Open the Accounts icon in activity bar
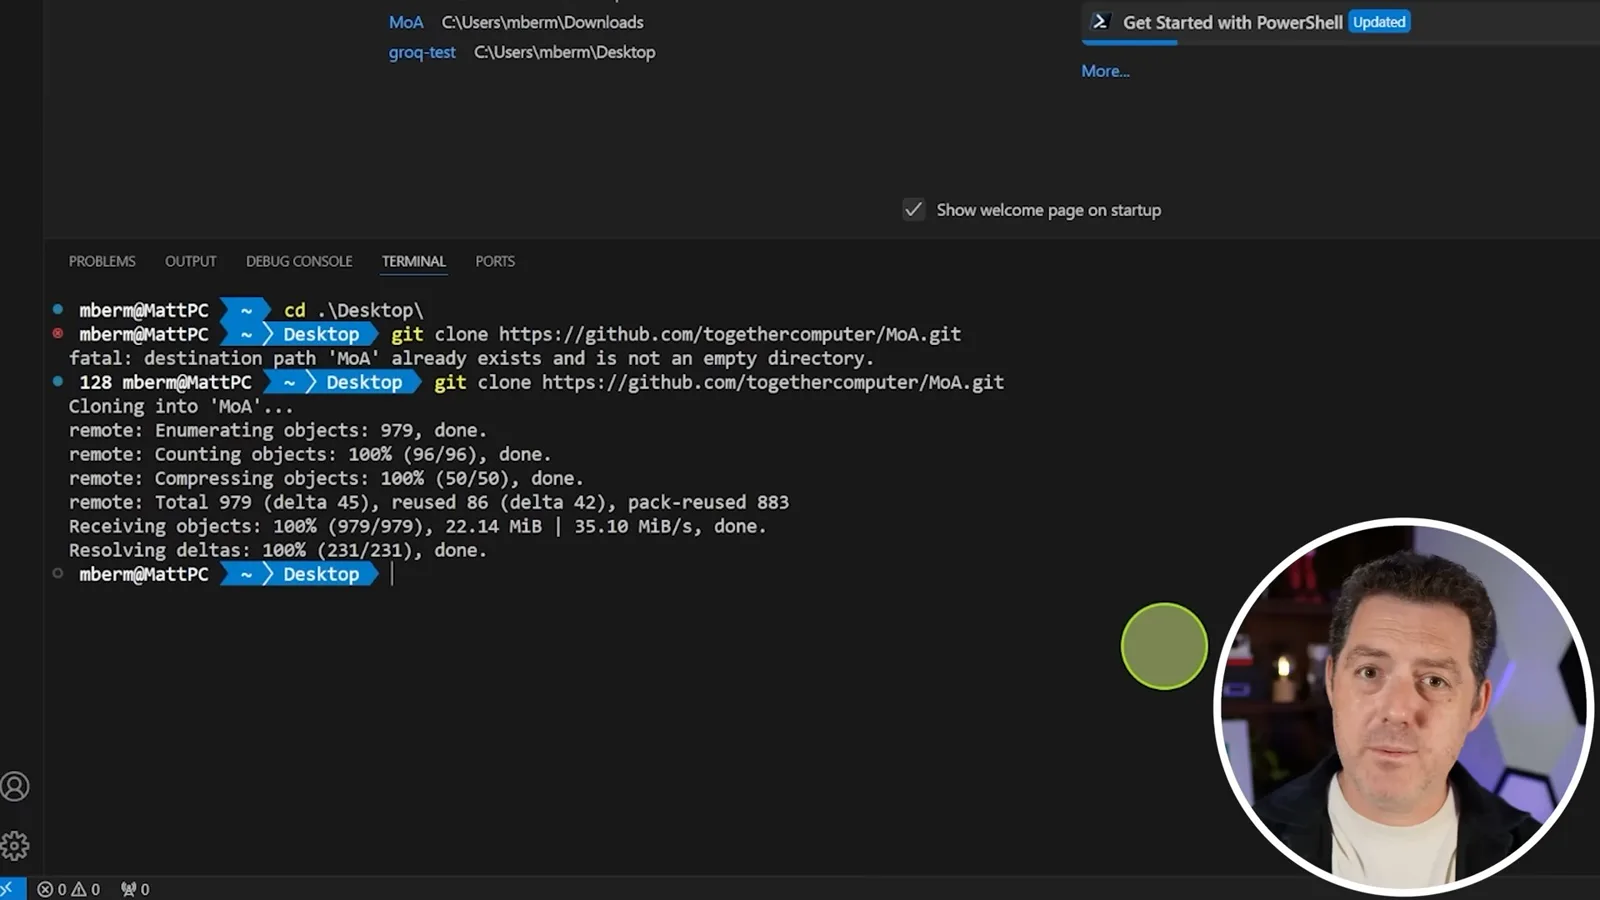1600x900 pixels. (x=15, y=787)
